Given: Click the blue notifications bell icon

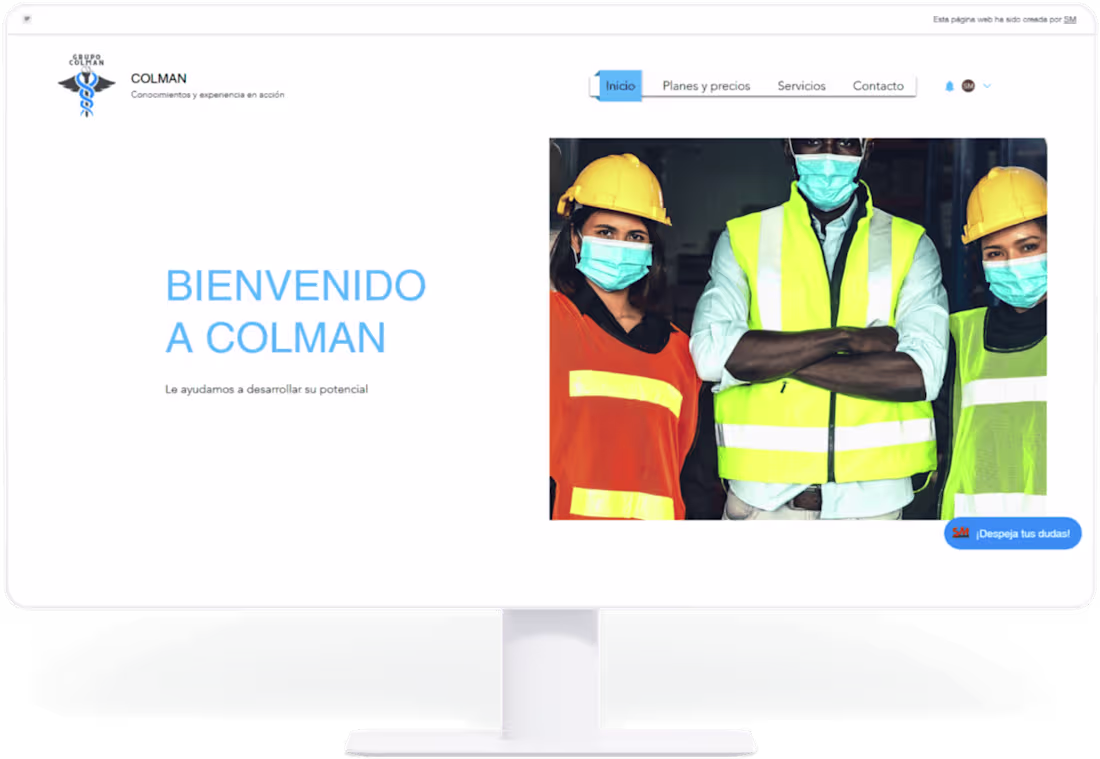Looking at the screenshot, I should [949, 85].
